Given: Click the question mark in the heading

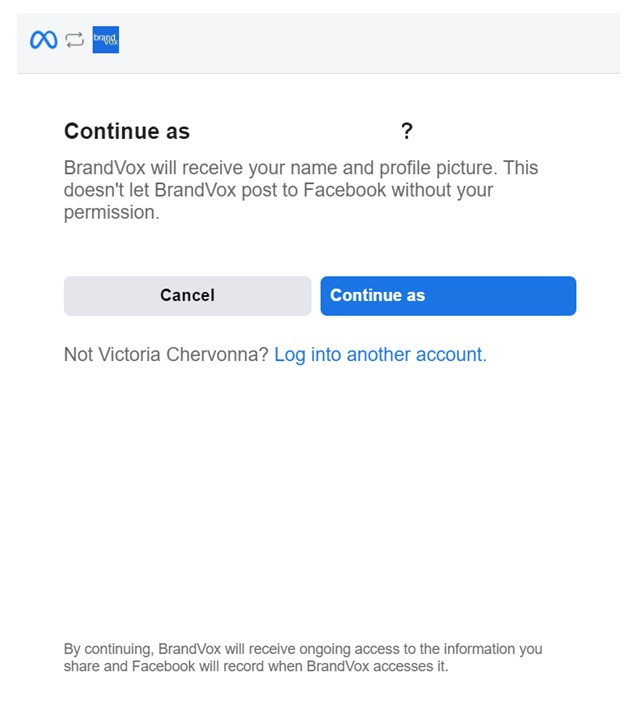Looking at the screenshot, I should [406, 131].
